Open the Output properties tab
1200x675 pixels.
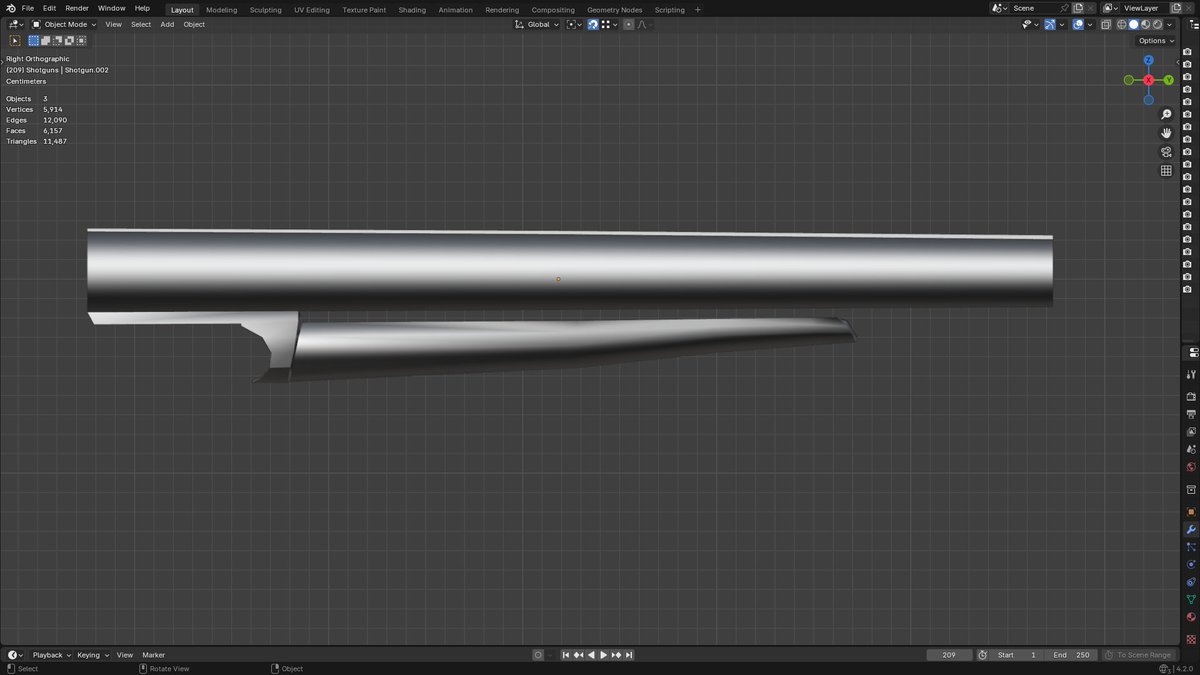pos(1191,414)
